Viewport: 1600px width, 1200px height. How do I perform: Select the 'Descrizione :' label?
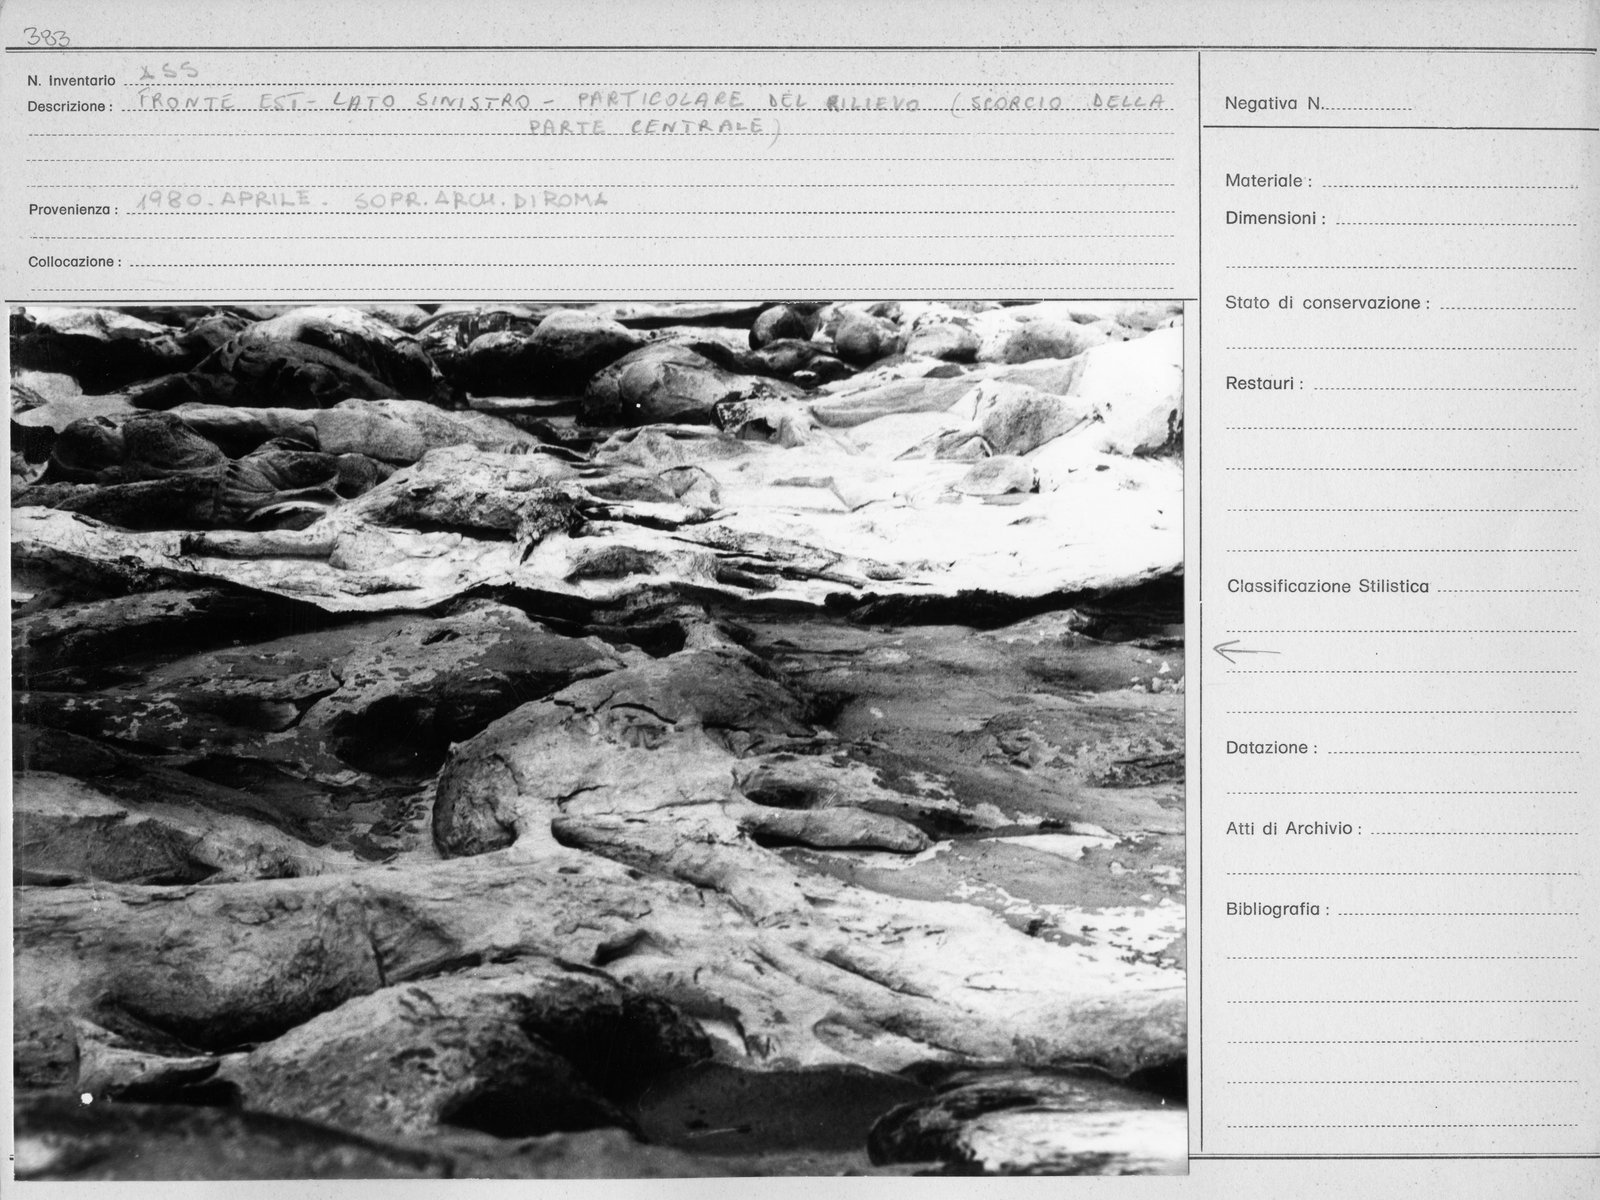click(69, 106)
